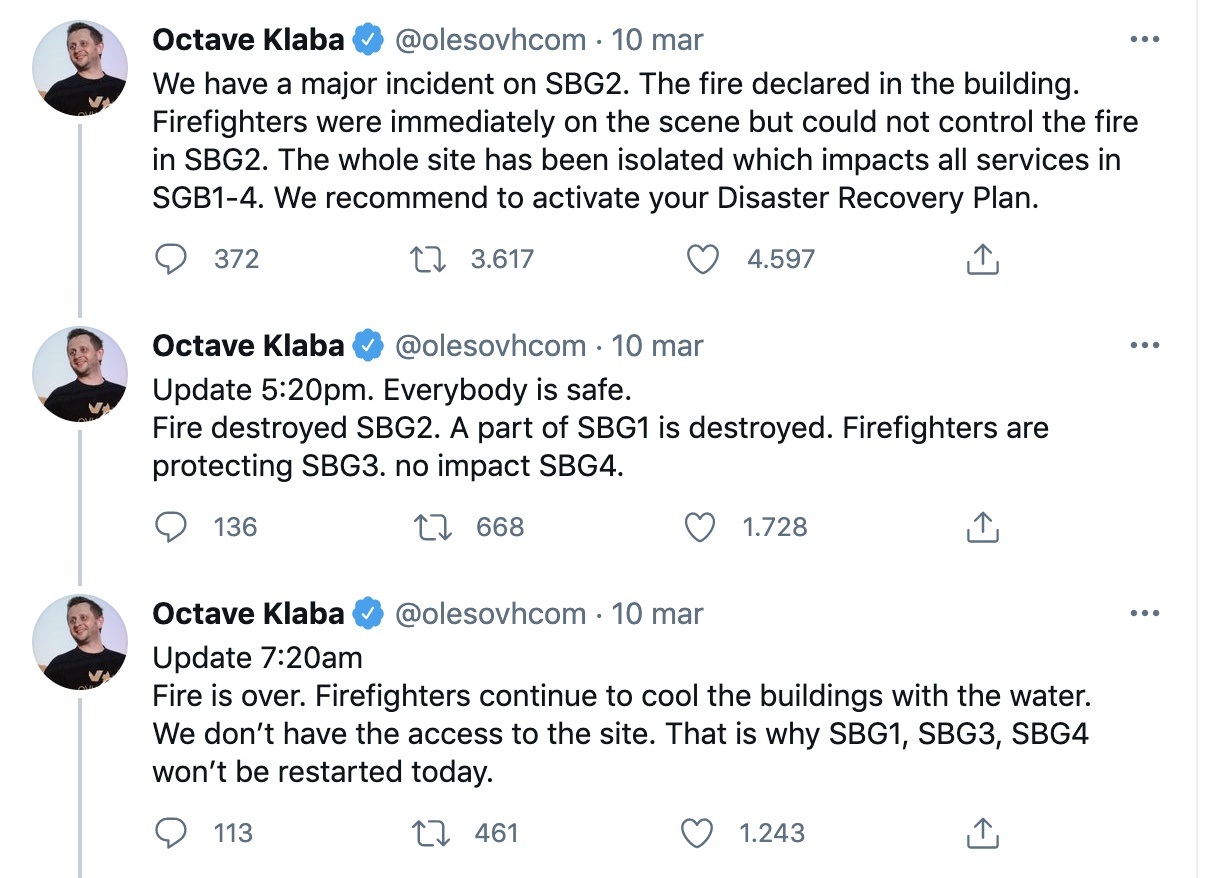The image size is (1220, 878).
Task: Share the major incident on SBG2 tweet
Action: 982,260
